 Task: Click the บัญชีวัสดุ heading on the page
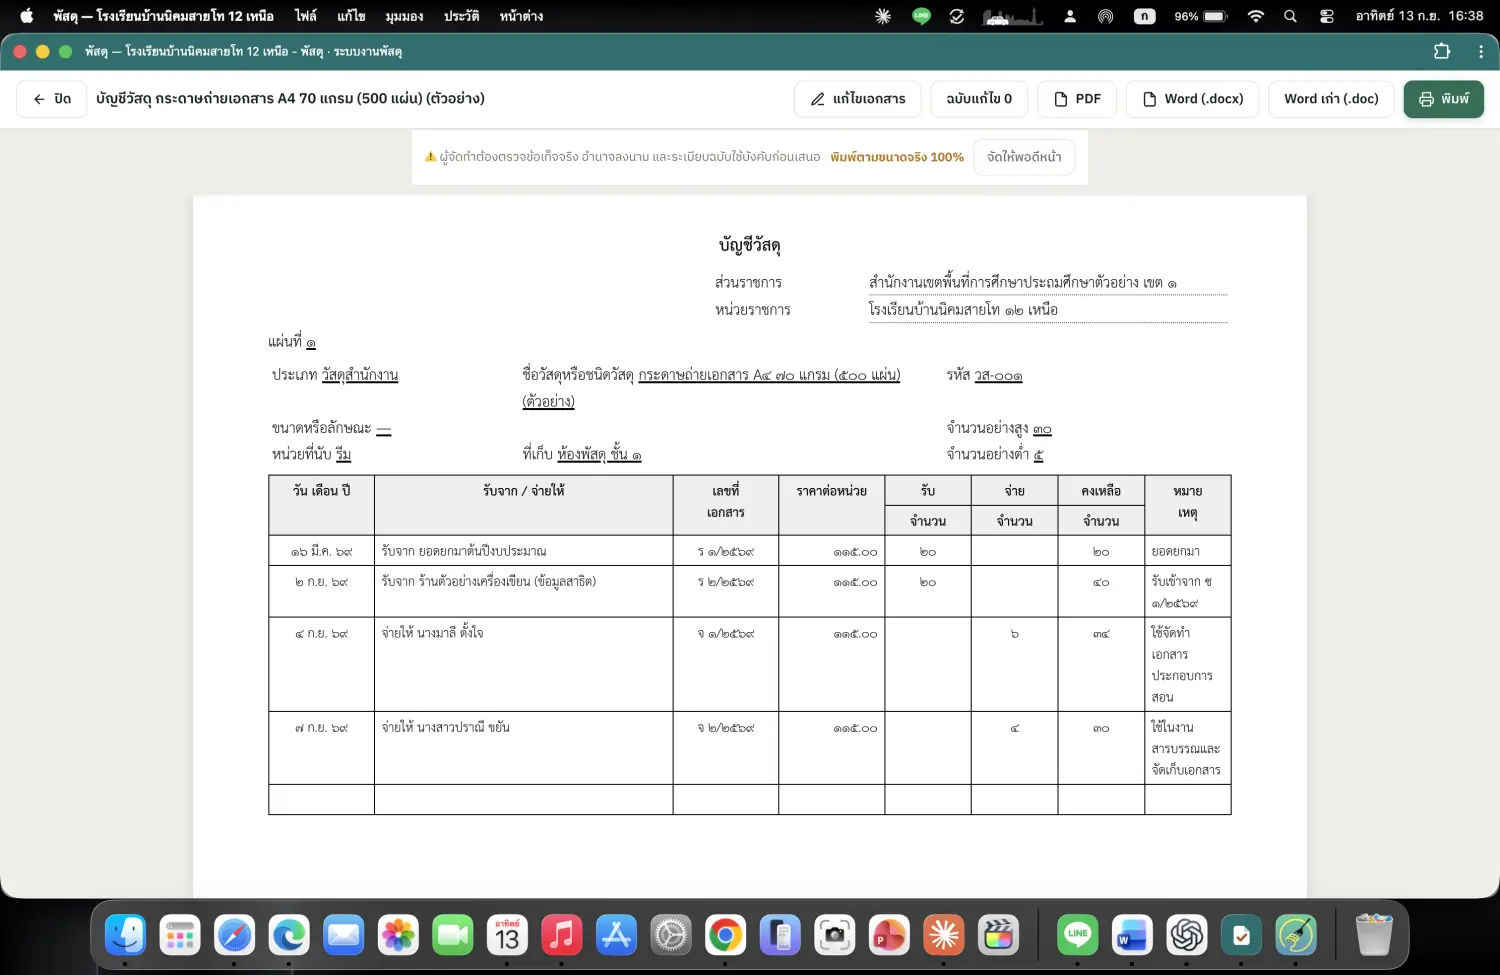(749, 245)
